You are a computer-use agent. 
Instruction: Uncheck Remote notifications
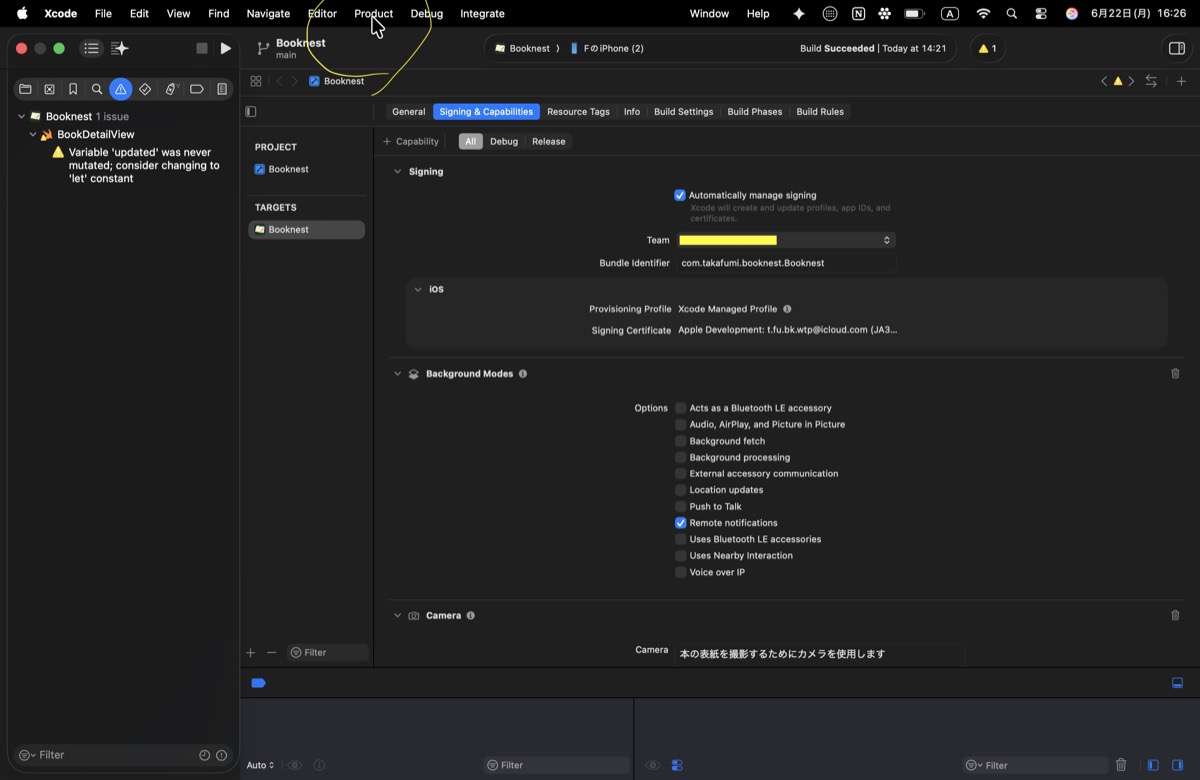pyautogui.click(x=680, y=523)
